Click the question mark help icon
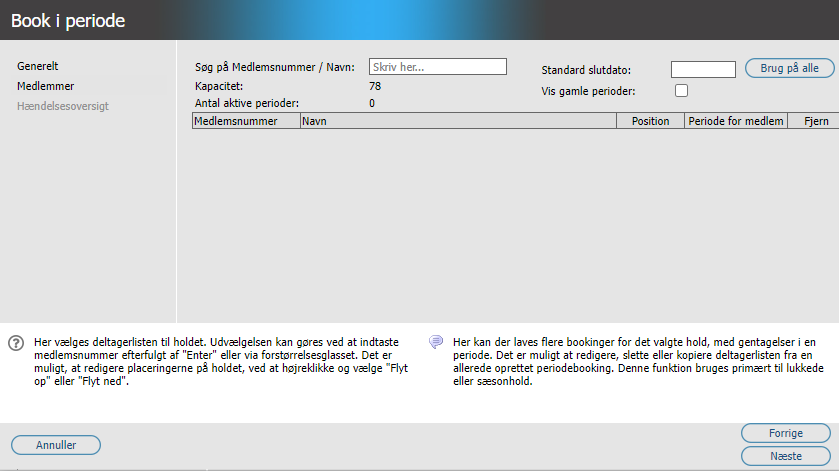This screenshot has width=839, height=471. pyautogui.click(x=16, y=343)
